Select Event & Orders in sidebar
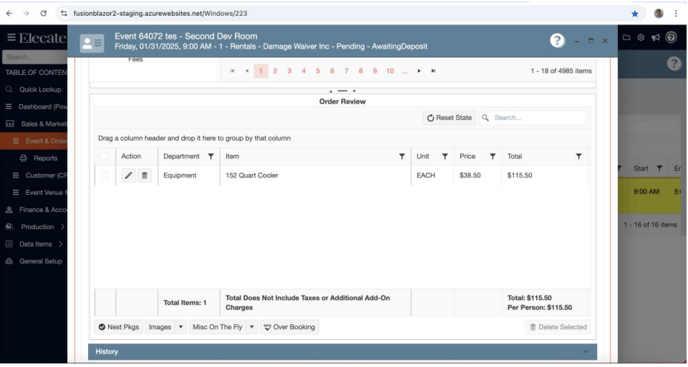Viewport: 688px width, 367px height. pos(34,141)
